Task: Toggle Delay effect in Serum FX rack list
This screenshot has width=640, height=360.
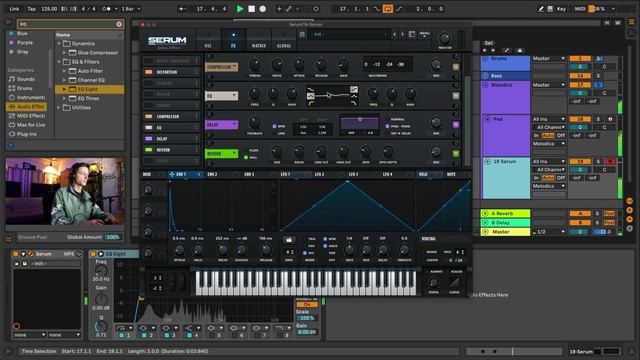Action: coord(149,139)
